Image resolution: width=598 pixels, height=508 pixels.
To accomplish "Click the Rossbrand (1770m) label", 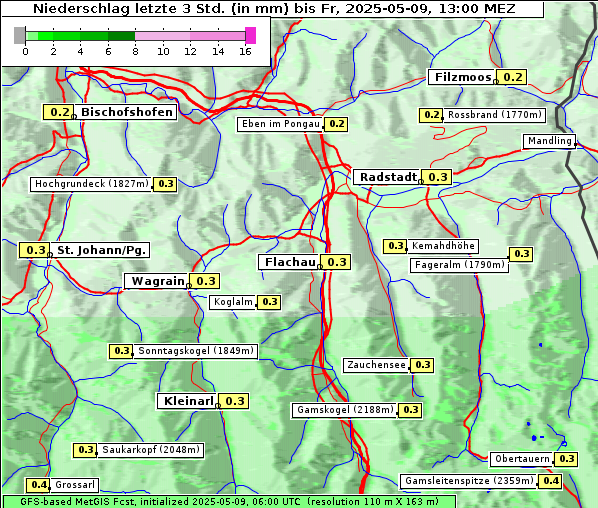I will [495, 115].
